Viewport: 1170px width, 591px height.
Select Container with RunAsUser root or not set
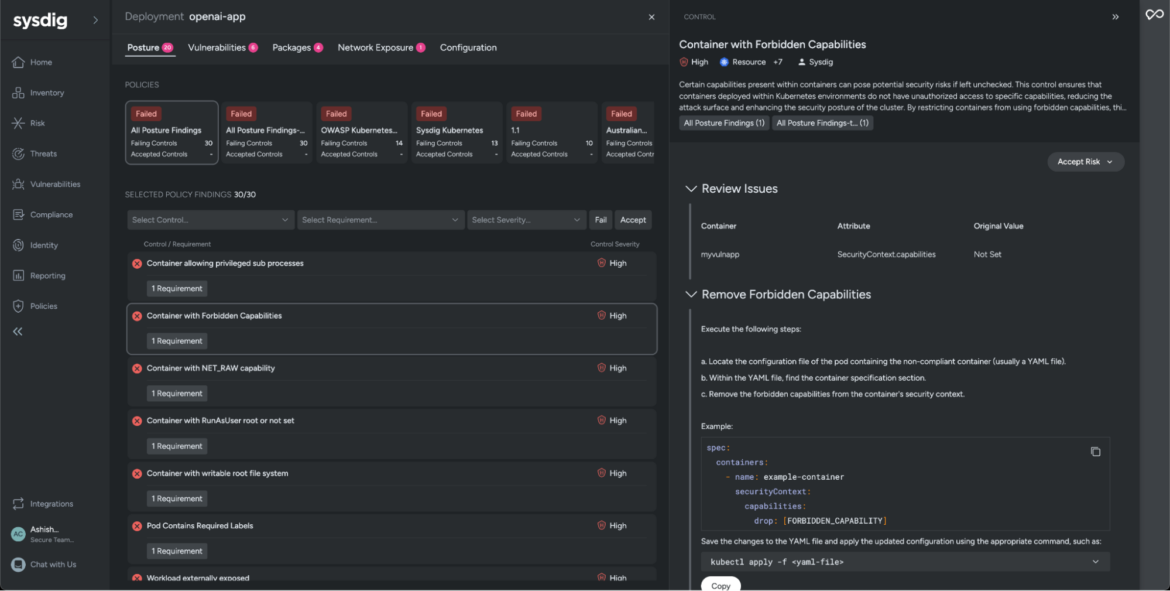392,434
